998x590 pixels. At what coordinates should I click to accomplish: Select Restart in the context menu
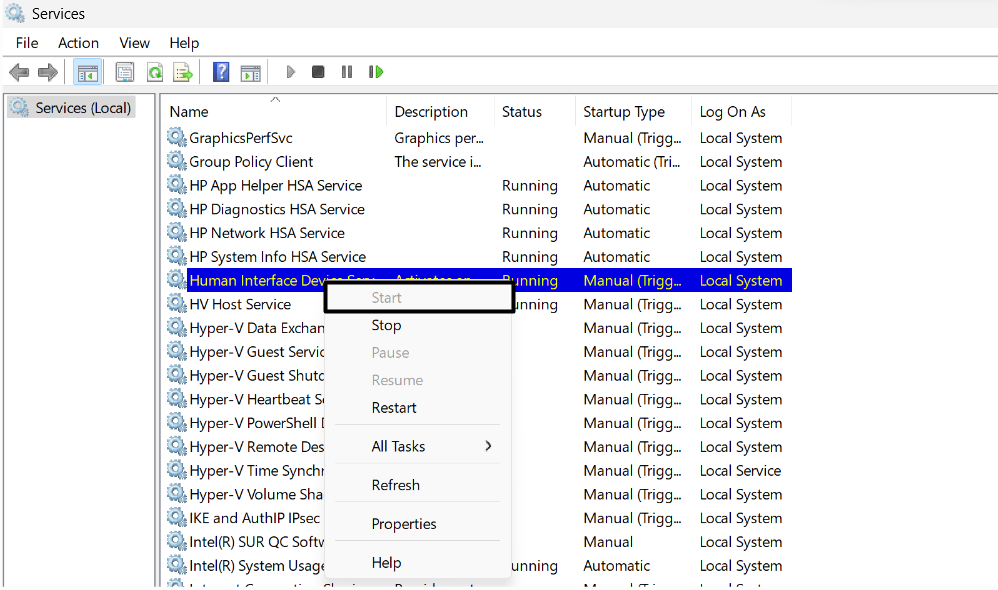point(394,408)
